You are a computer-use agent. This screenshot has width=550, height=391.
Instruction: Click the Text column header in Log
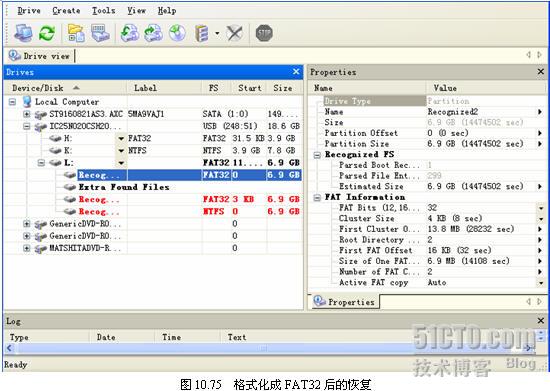pos(237,337)
